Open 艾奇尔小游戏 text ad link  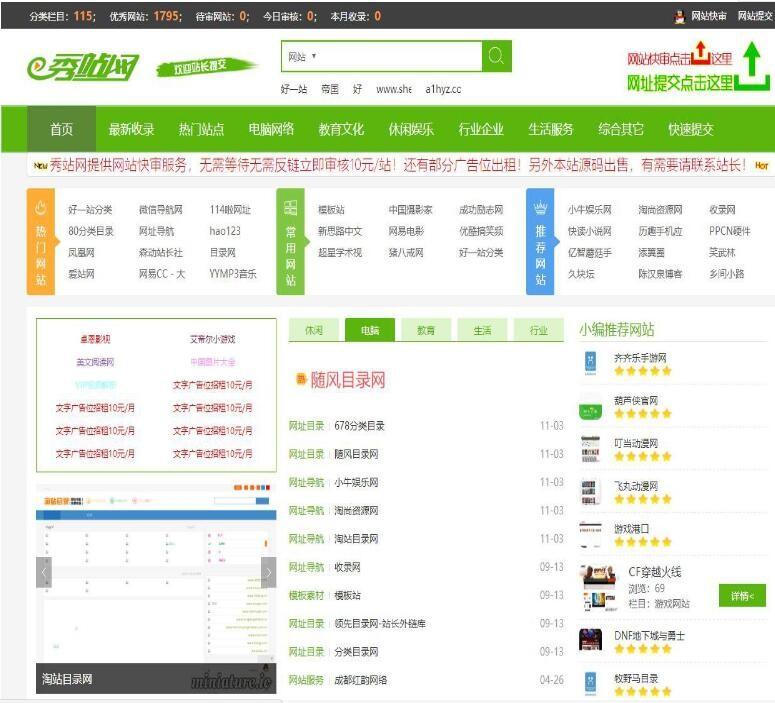tap(213, 339)
